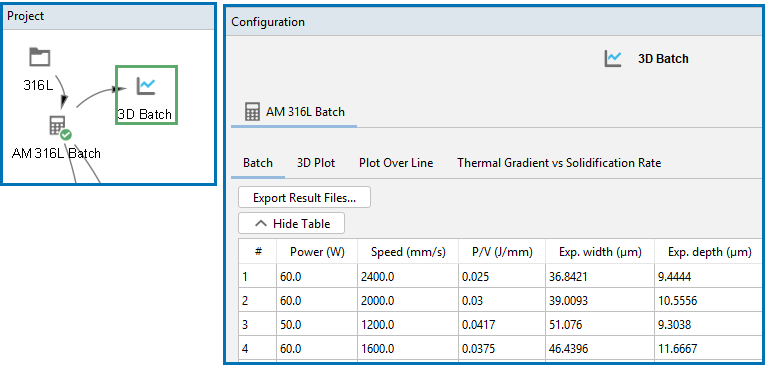Click the Exp. width (µm) column header
The height and width of the screenshot is (365, 765).
pyautogui.click(x=600, y=252)
